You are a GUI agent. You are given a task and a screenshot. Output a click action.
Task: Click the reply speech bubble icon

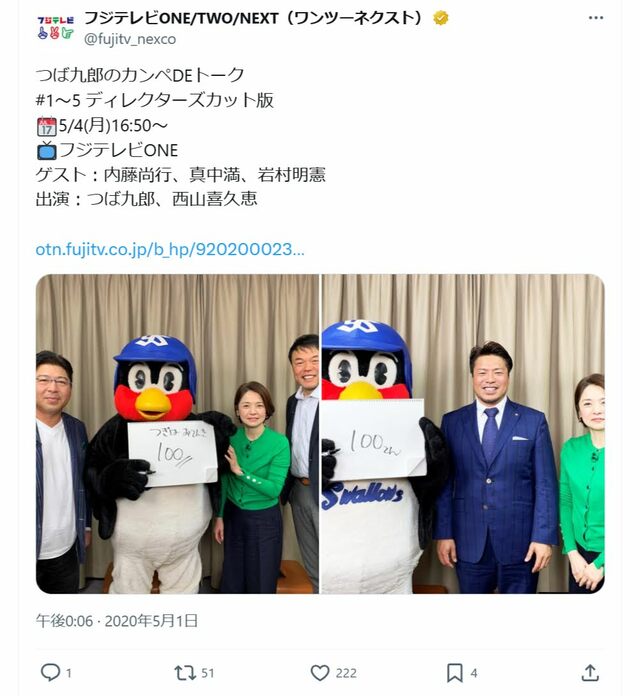click(50, 672)
